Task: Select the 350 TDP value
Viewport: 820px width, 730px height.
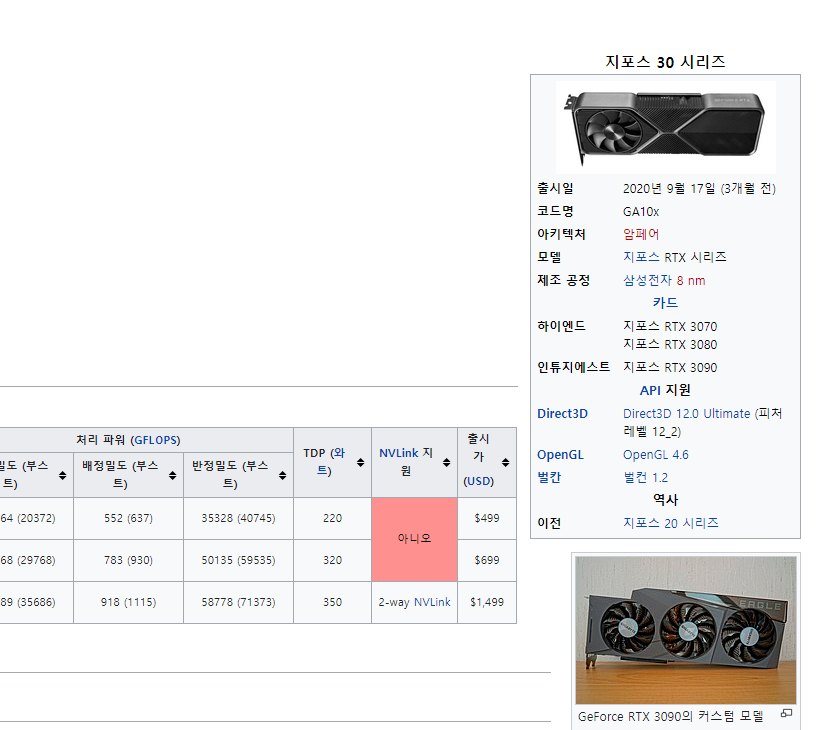Action: click(333, 602)
